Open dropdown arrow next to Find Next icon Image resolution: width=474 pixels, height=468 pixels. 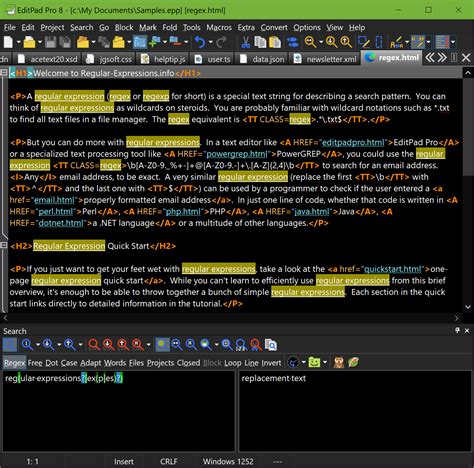click(59, 344)
